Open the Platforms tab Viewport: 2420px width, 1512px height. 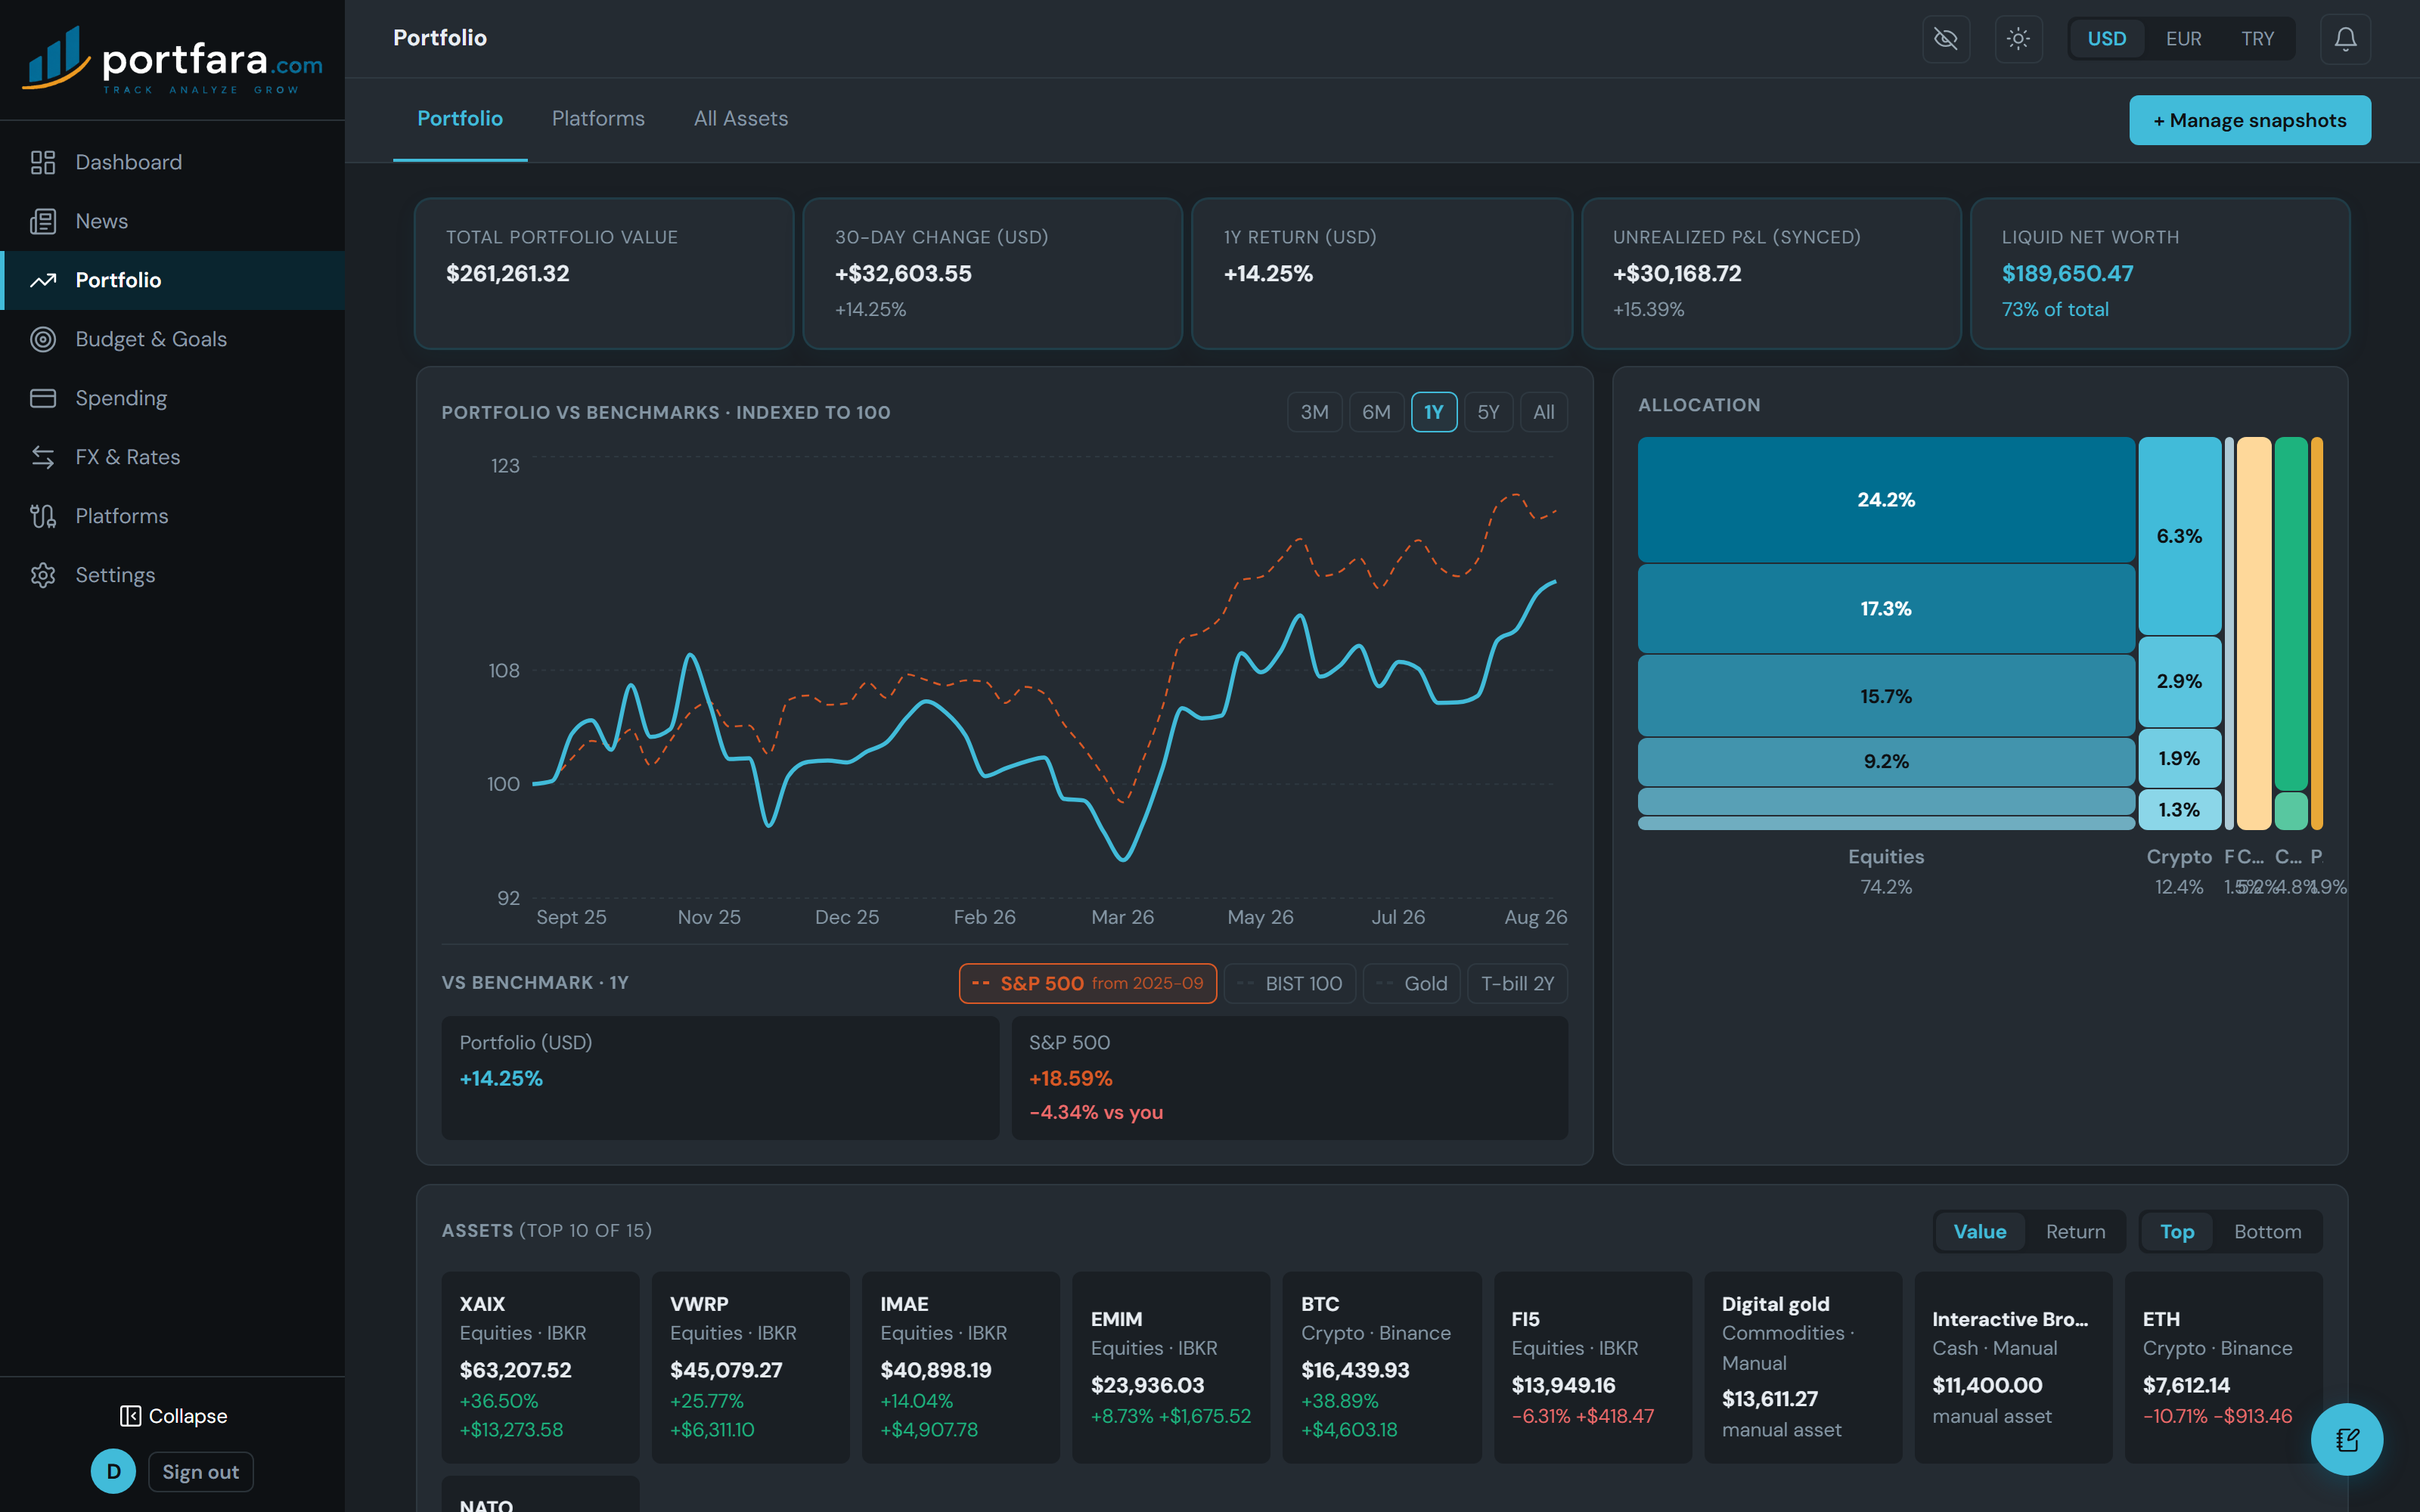(598, 119)
